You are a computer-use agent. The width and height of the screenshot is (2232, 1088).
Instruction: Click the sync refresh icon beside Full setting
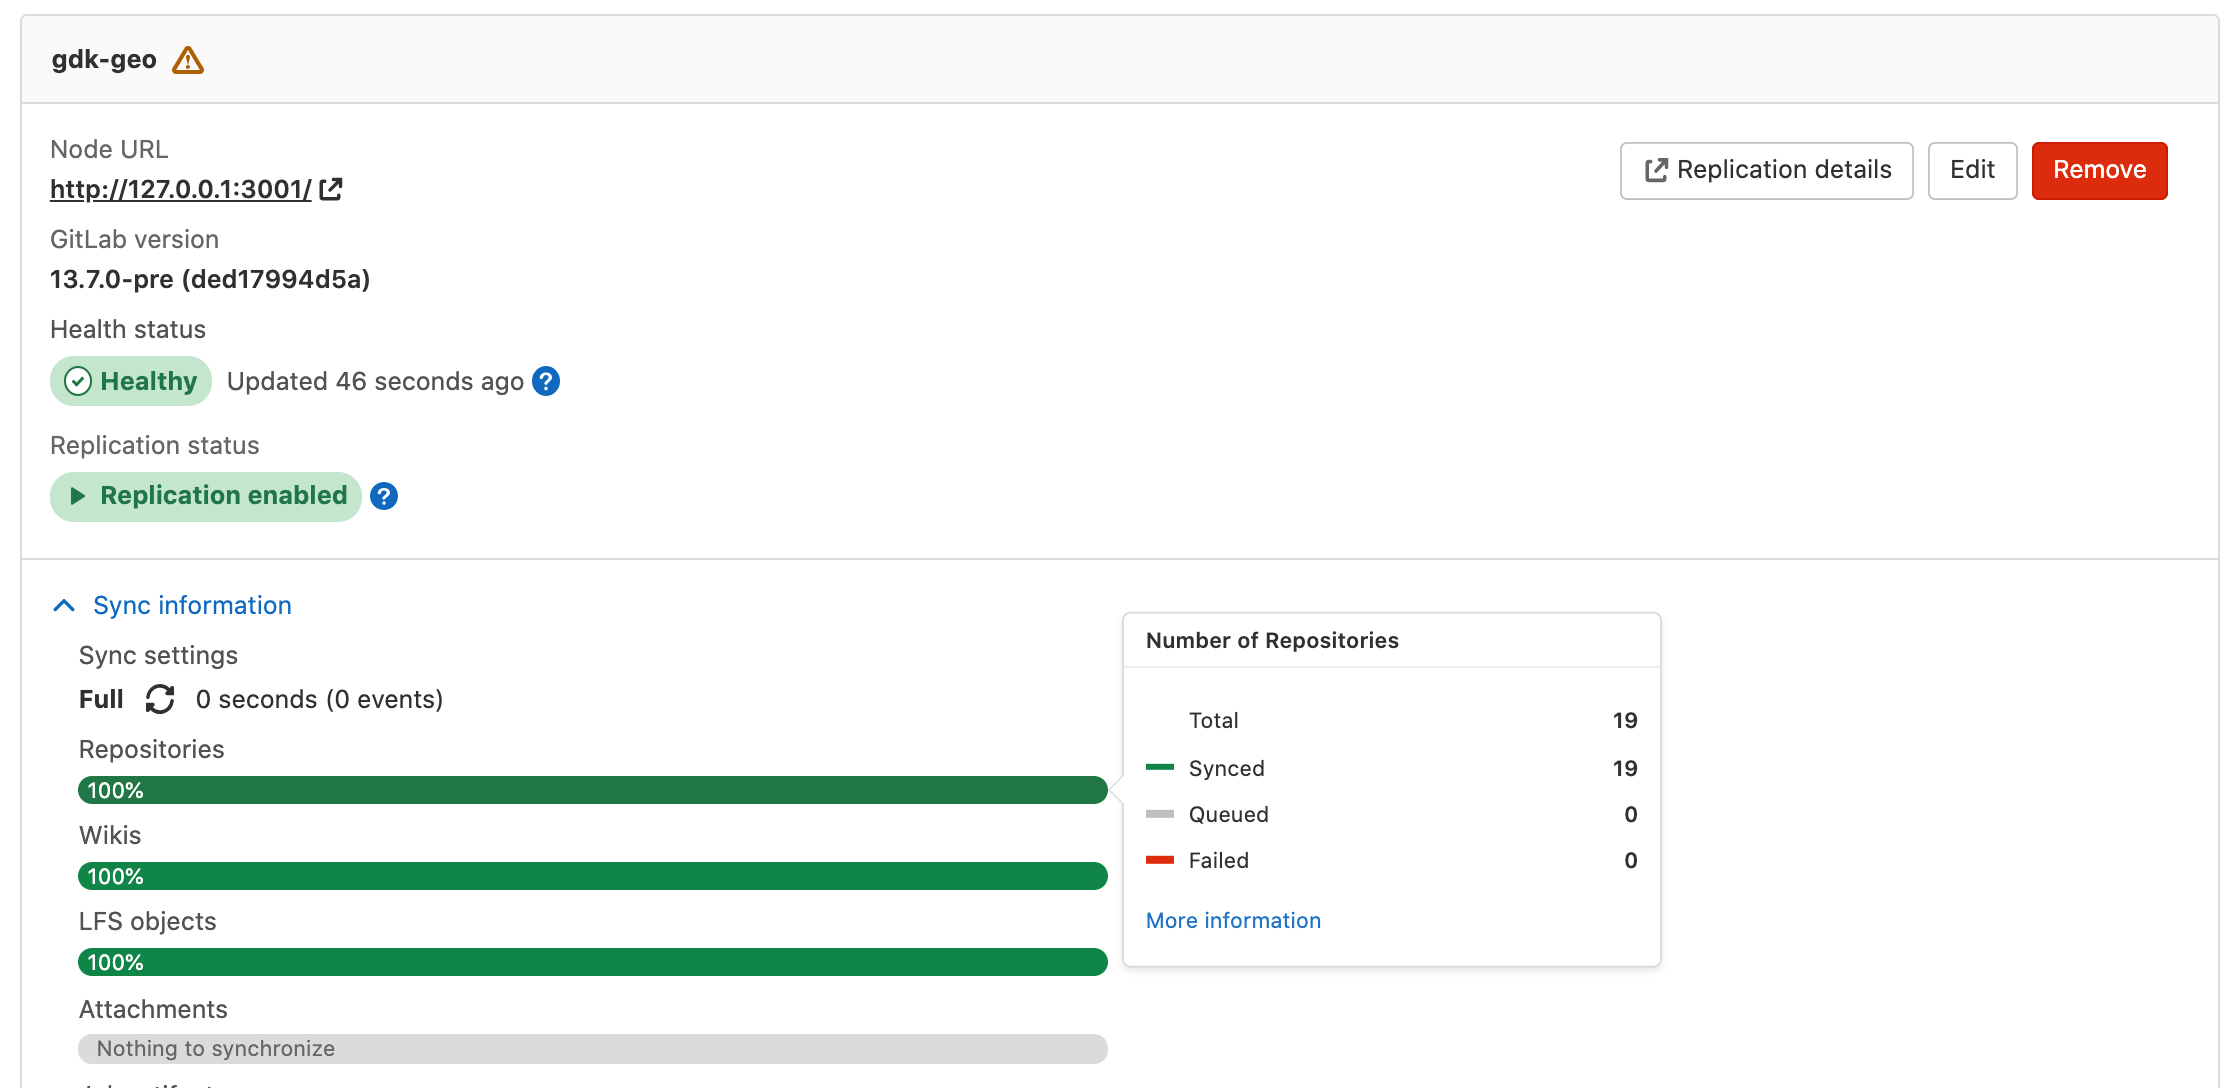159,699
